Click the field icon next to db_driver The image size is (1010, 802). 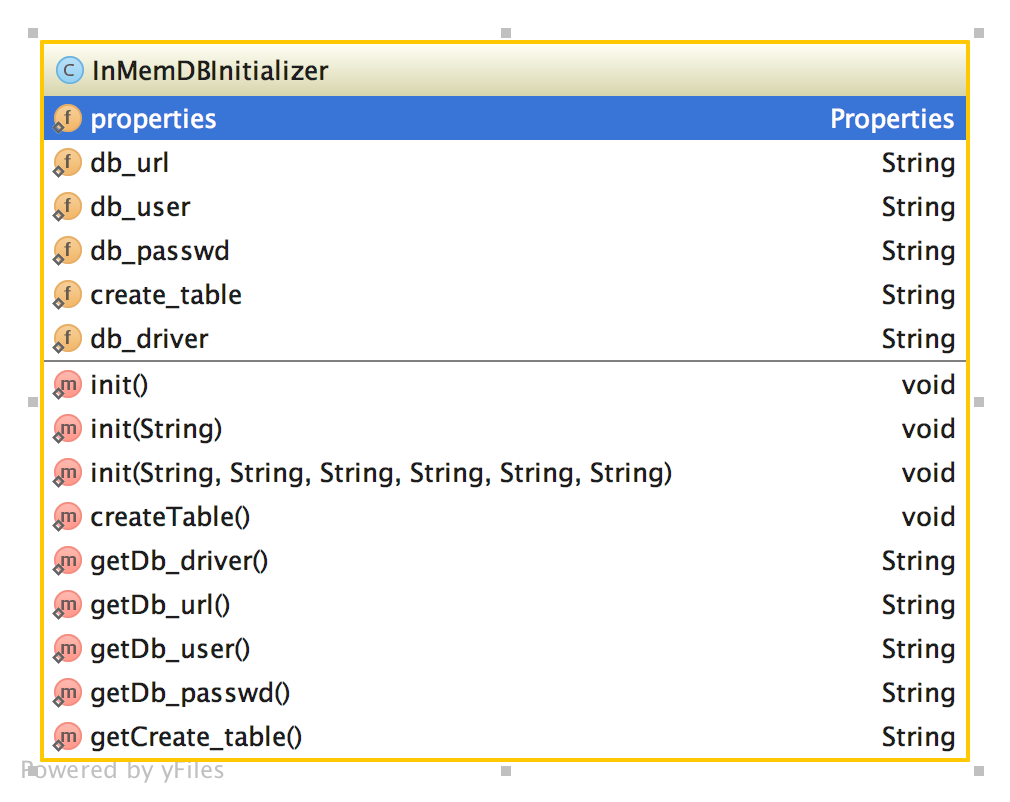(x=67, y=339)
